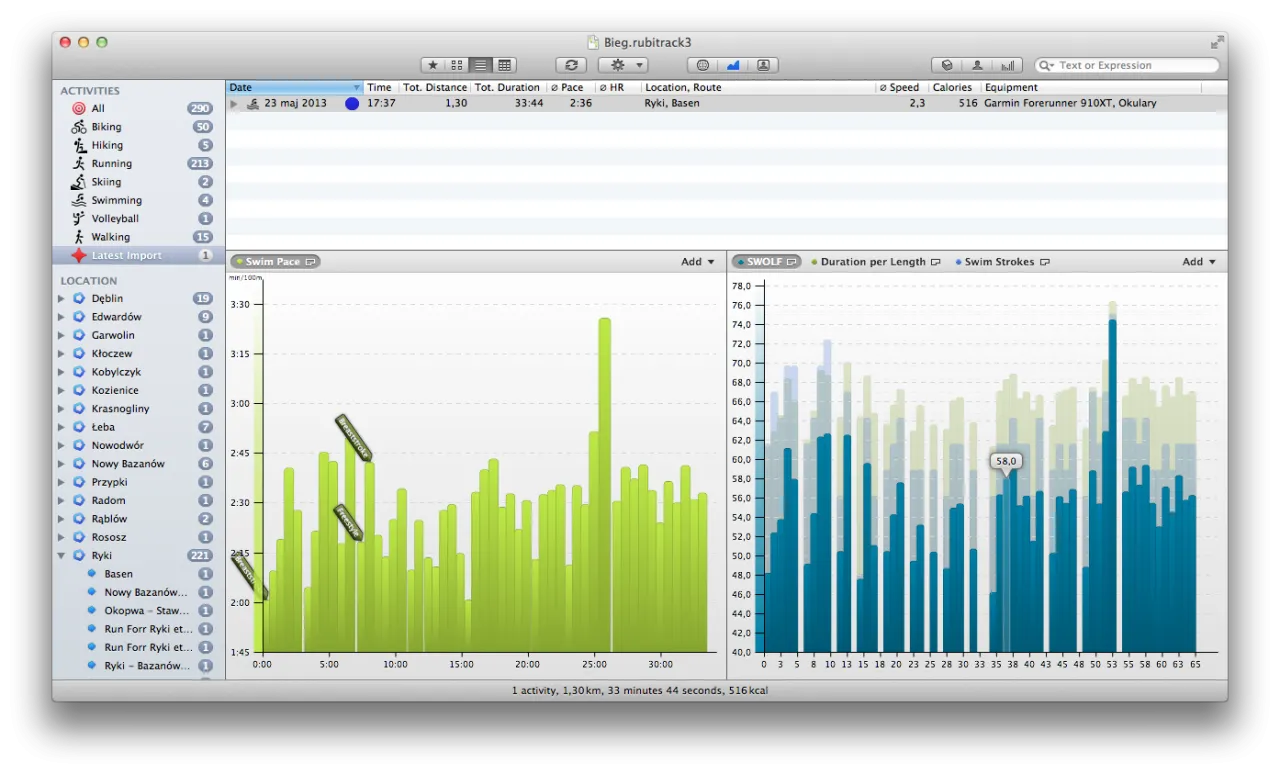This screenshot has height=774, width=1280.
Task: Open the athlete profile icon
Action: 977,65
